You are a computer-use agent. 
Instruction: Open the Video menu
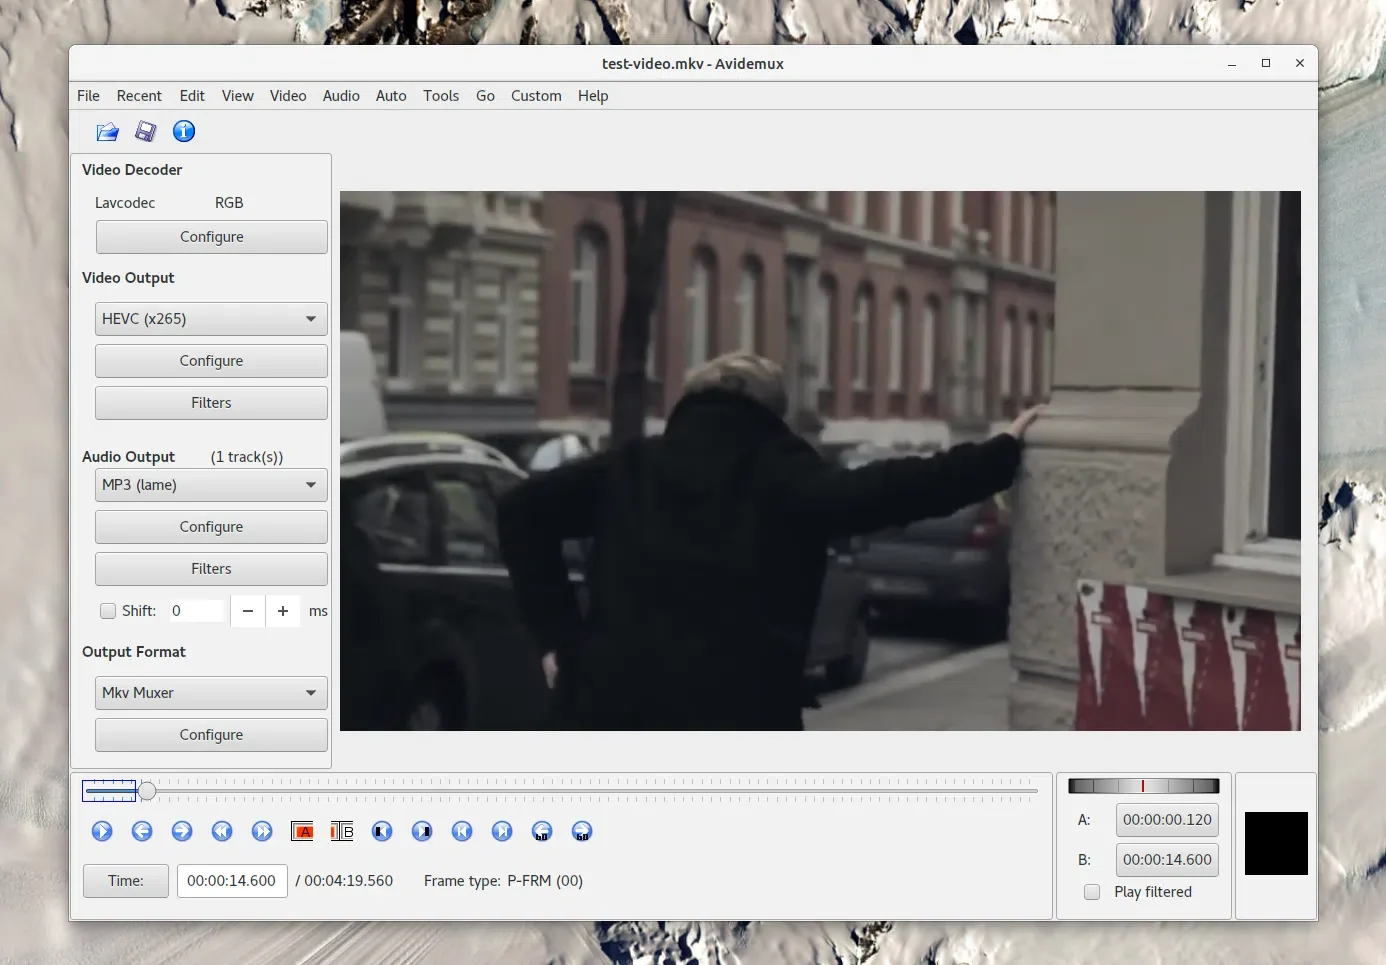point(288,95)
